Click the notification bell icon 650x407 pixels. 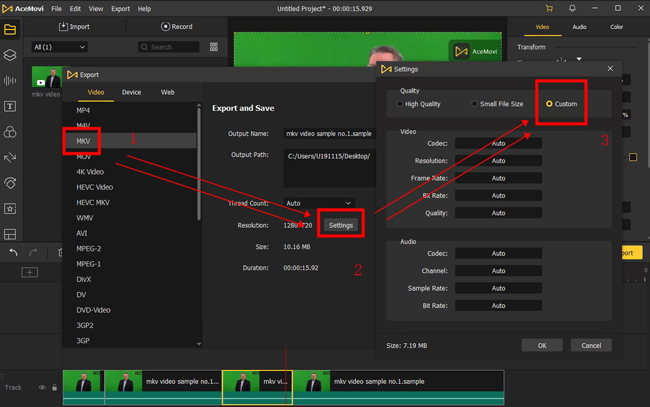coord(572,8)
